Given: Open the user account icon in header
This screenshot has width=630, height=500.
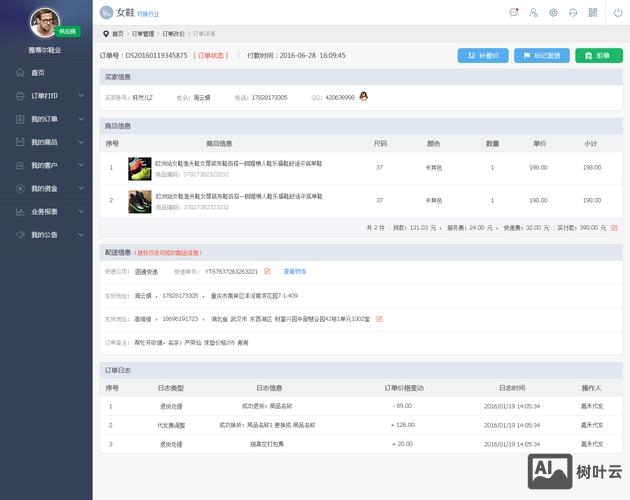Looking at the screenshot, I should (534, 13).
